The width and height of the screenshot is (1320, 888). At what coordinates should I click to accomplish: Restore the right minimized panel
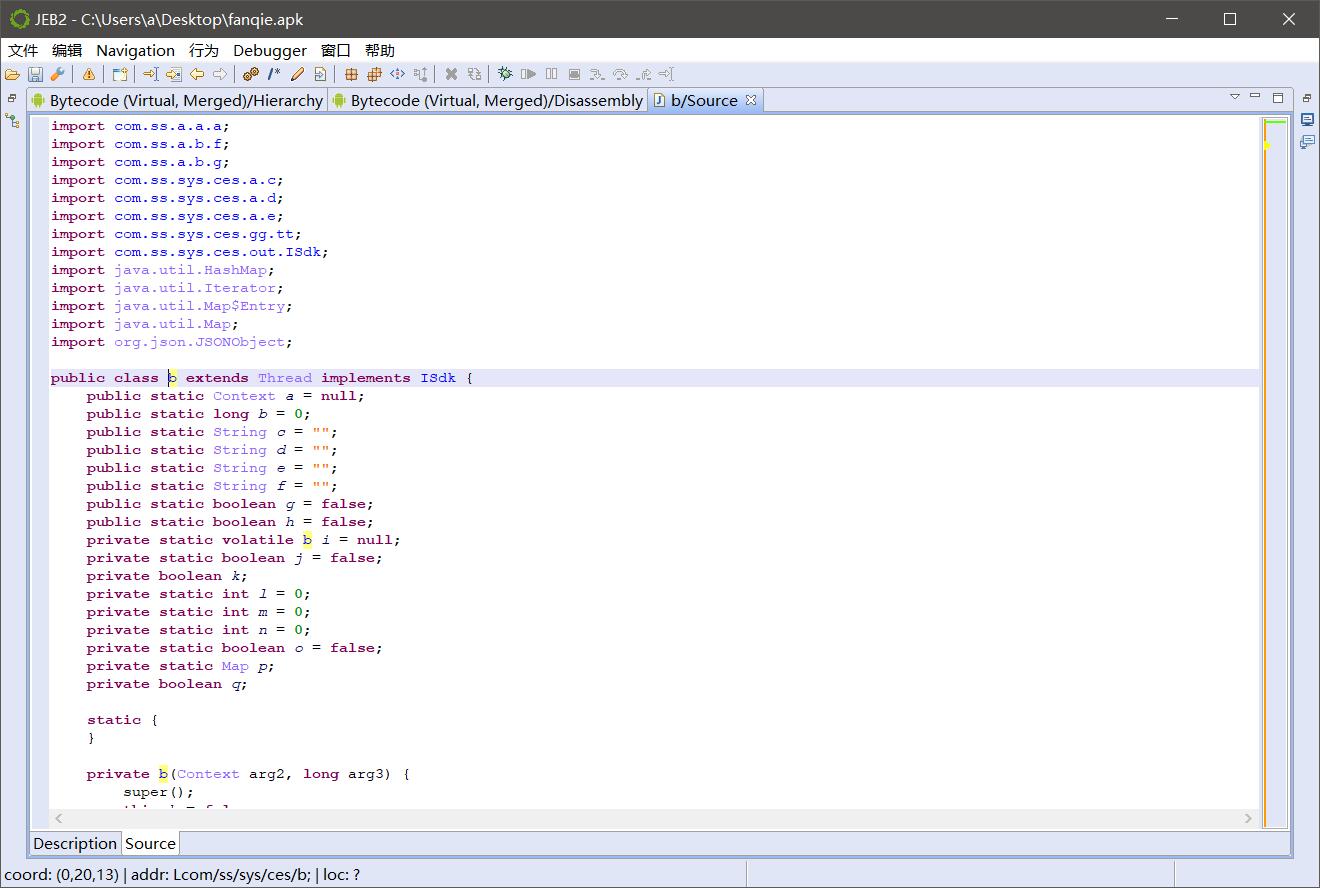pyautogui.click(x=1307, y=98)
